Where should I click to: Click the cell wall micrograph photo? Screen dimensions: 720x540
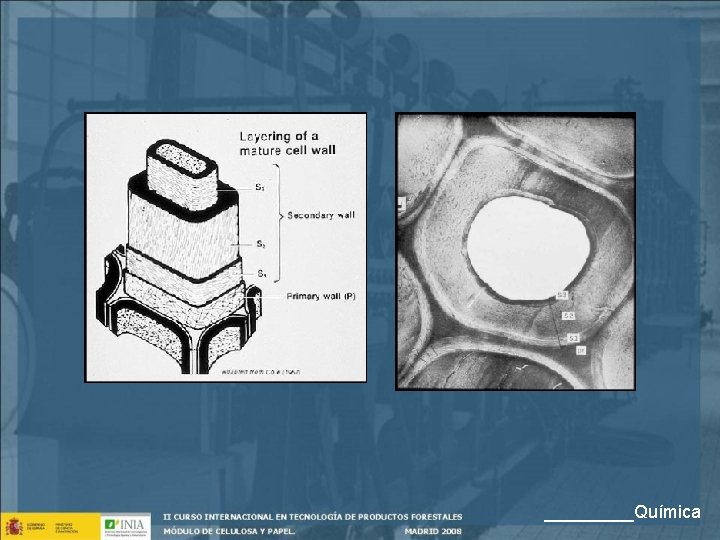(x=516, y=252)
